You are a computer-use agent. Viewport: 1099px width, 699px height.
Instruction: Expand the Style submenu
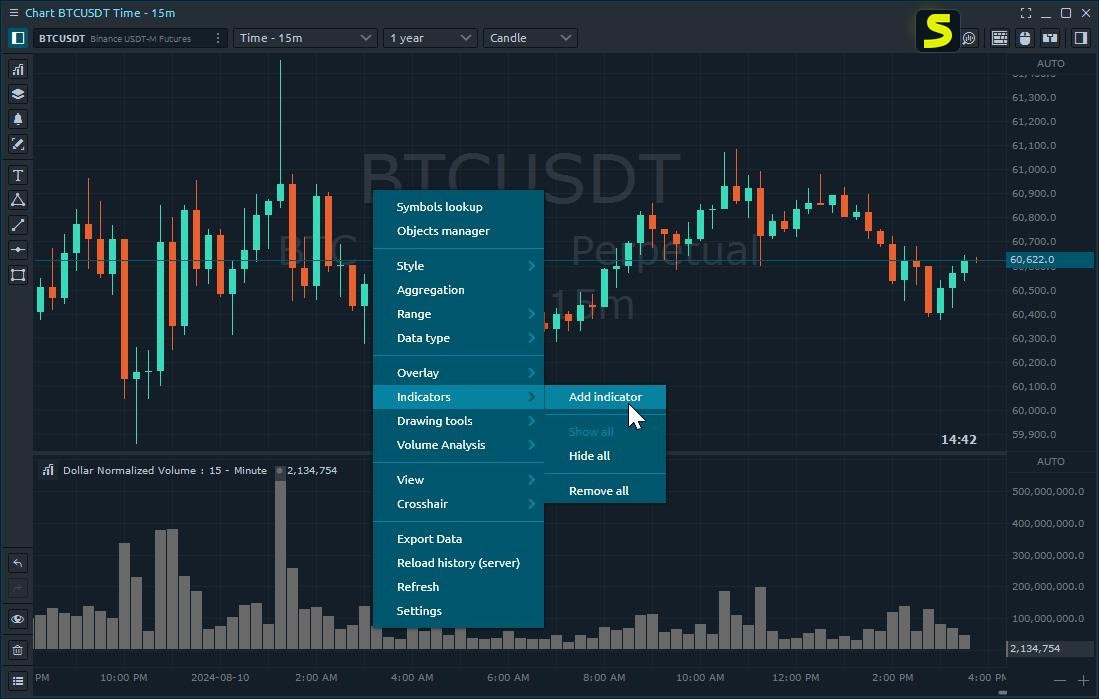click(458, 266)
